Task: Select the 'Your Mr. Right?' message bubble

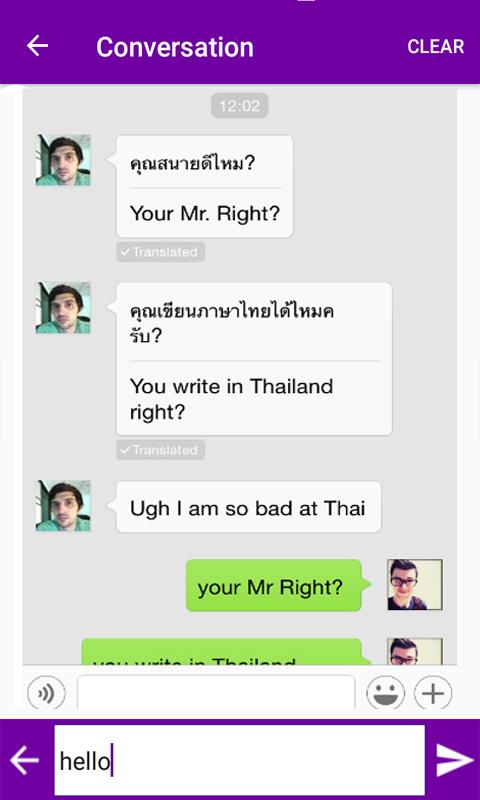Action: 205,186
